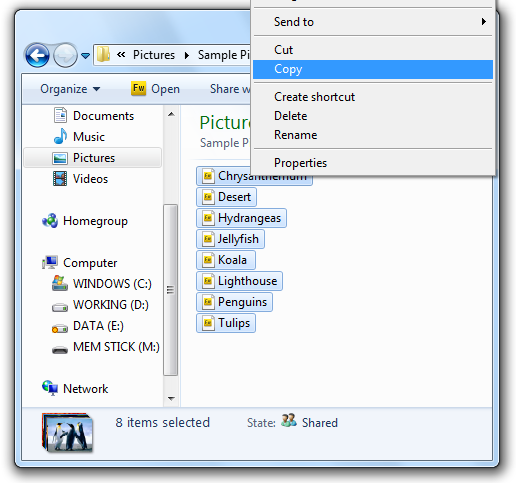
Task: Select the Koala file
Action: coord(226,260)
